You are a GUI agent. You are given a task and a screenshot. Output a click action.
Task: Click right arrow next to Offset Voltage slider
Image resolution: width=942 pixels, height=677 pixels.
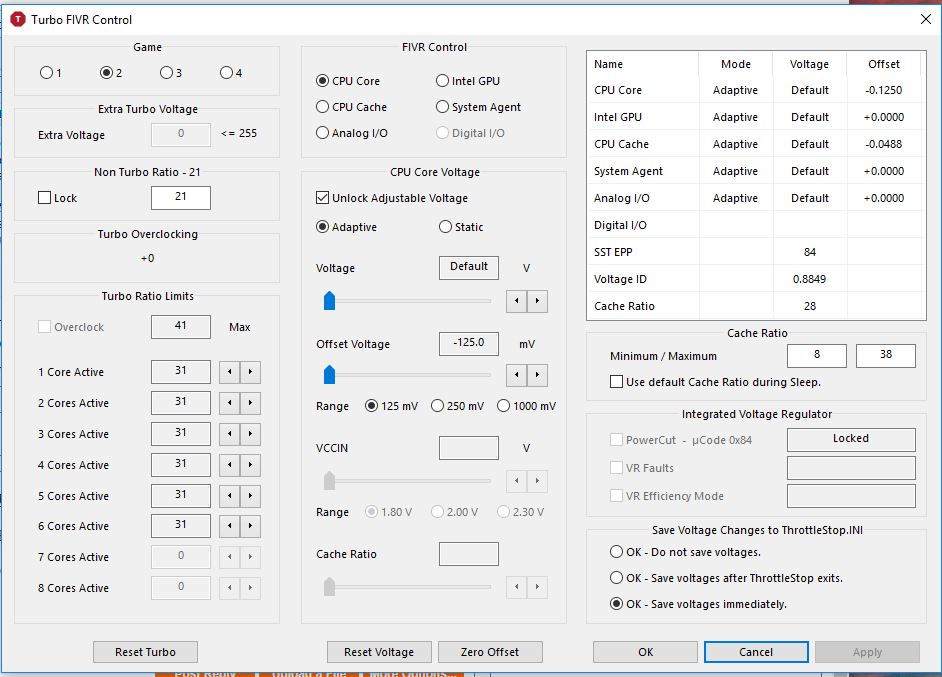(x=538, y=376)
